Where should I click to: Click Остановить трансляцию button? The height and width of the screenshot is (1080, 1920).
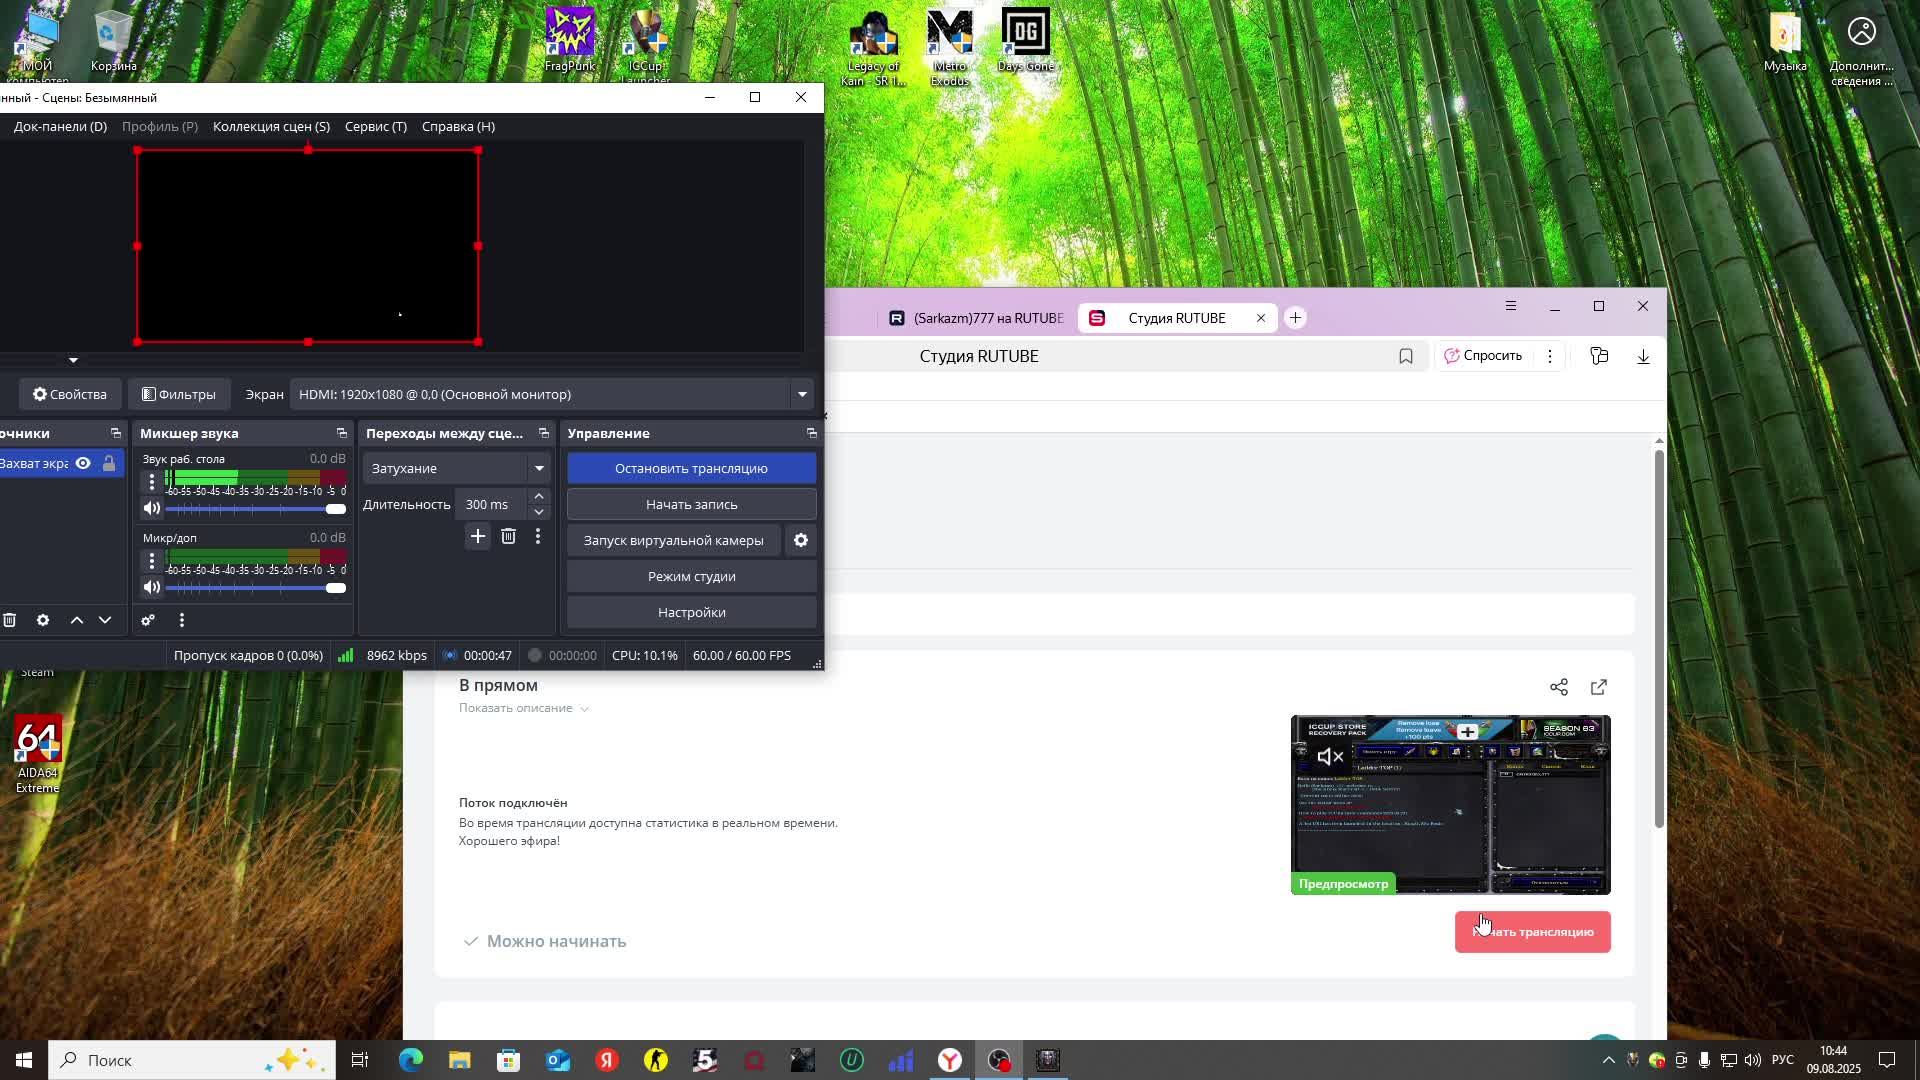click(691, 468)
